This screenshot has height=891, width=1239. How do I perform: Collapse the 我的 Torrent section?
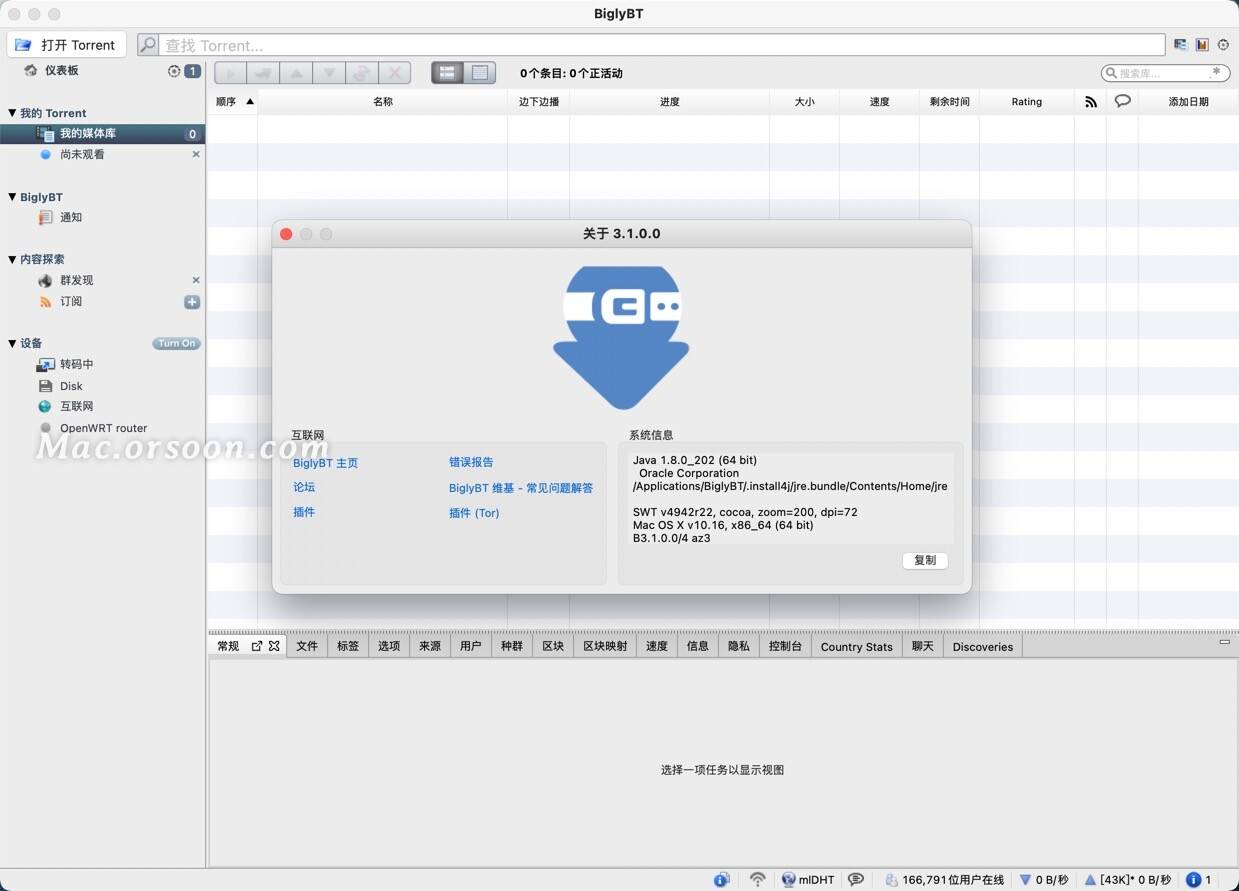pyautogui.click(x=12, y=113)
